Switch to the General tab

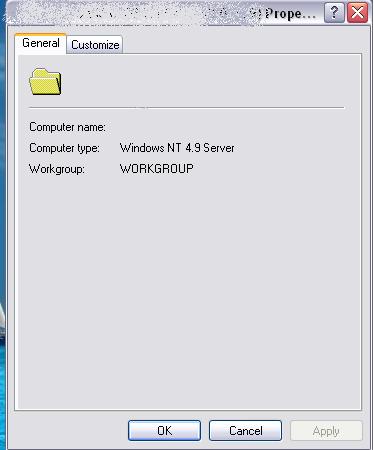click(41, 43)
